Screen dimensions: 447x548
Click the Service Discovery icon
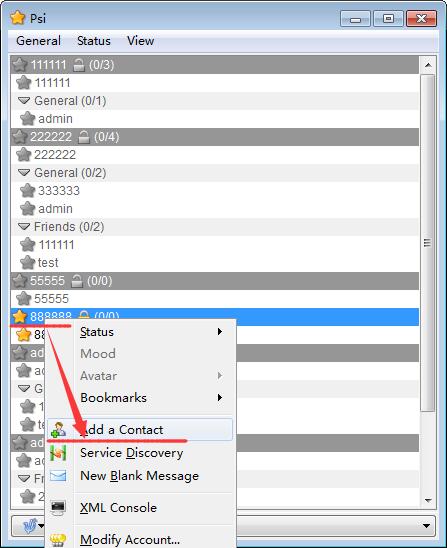pos(58,453)
